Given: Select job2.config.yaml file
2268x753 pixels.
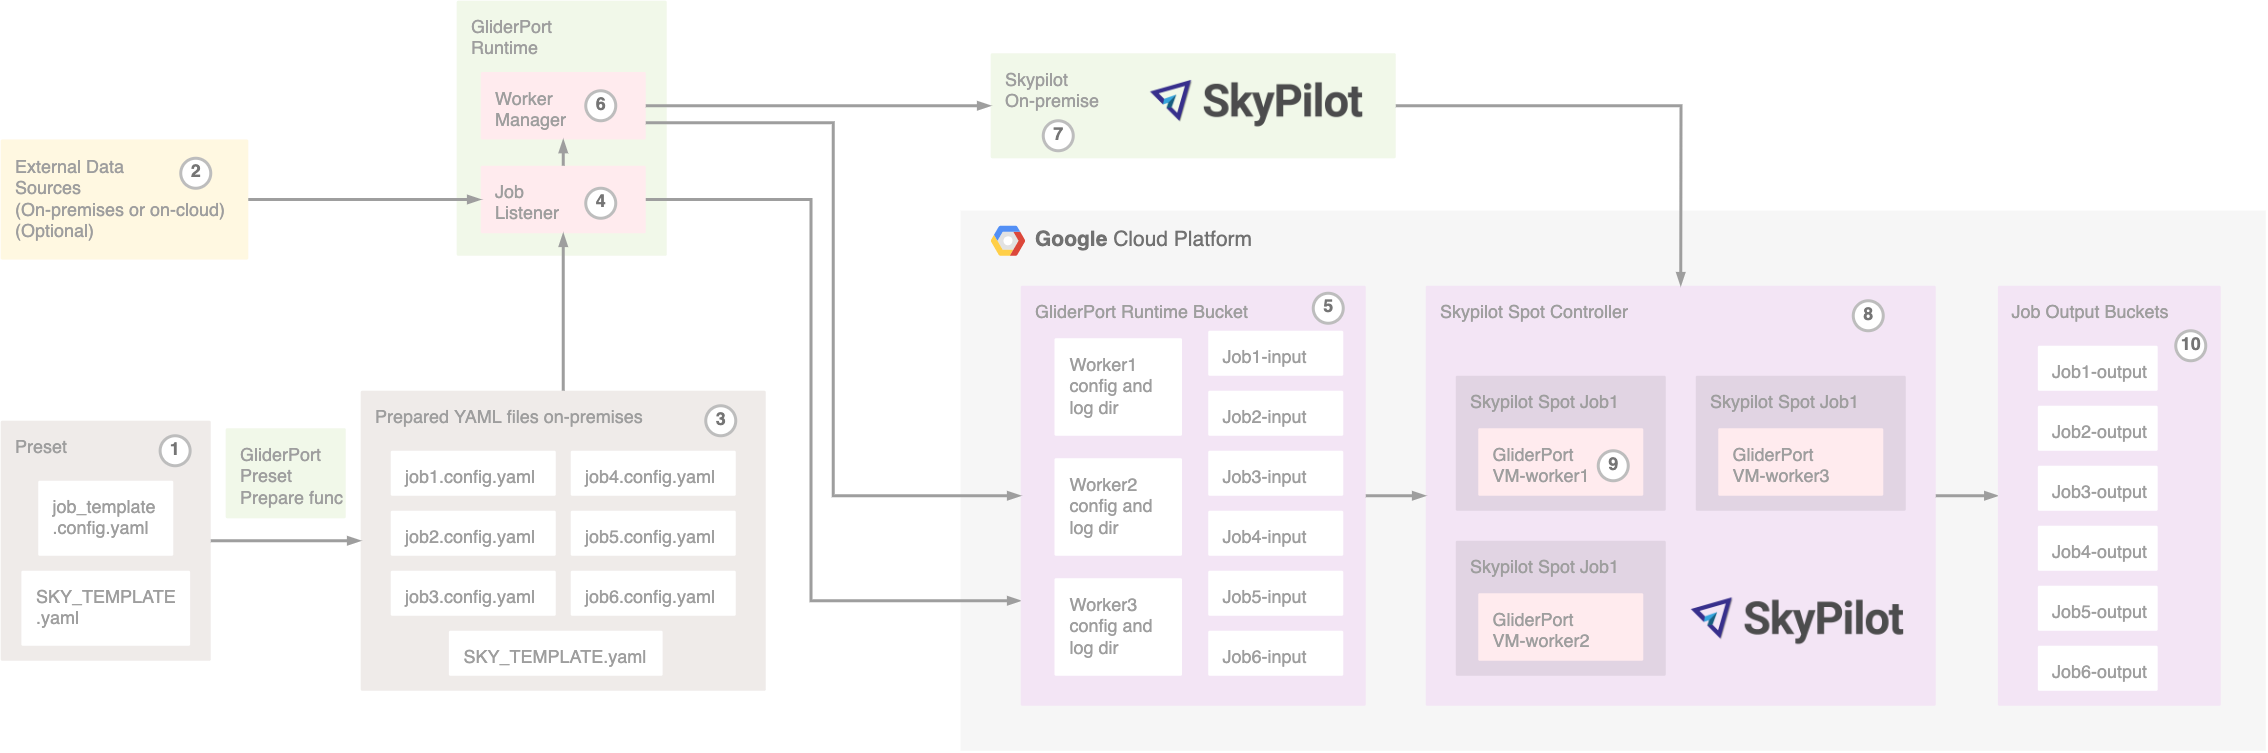Looking at the screenshot, I should pyautogui.click(x=473, y=535).
